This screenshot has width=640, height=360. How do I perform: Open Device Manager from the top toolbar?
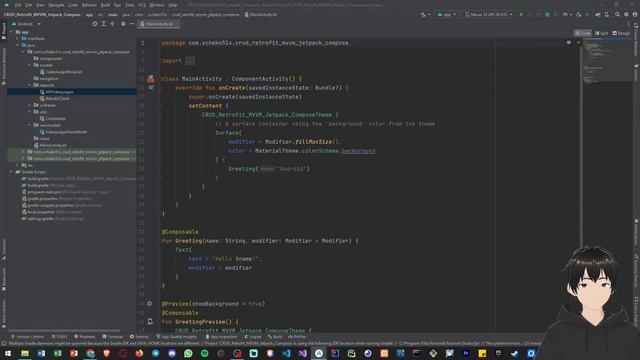coord(607,14)
